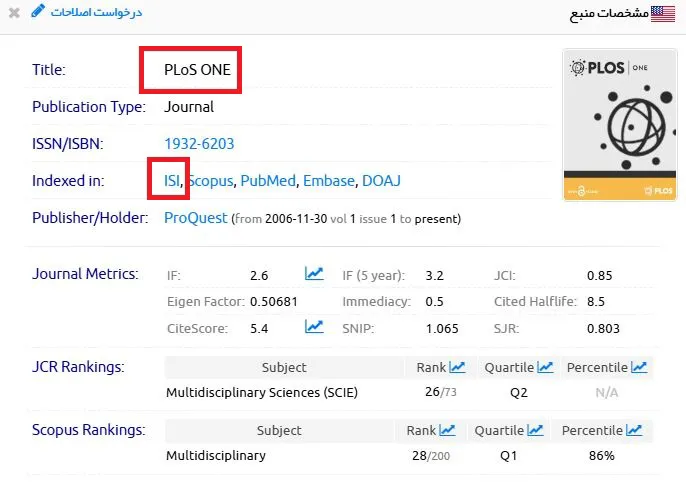
Task: Click the درخواست اصلاحات correction request link
Action: [x=96, y=12]
